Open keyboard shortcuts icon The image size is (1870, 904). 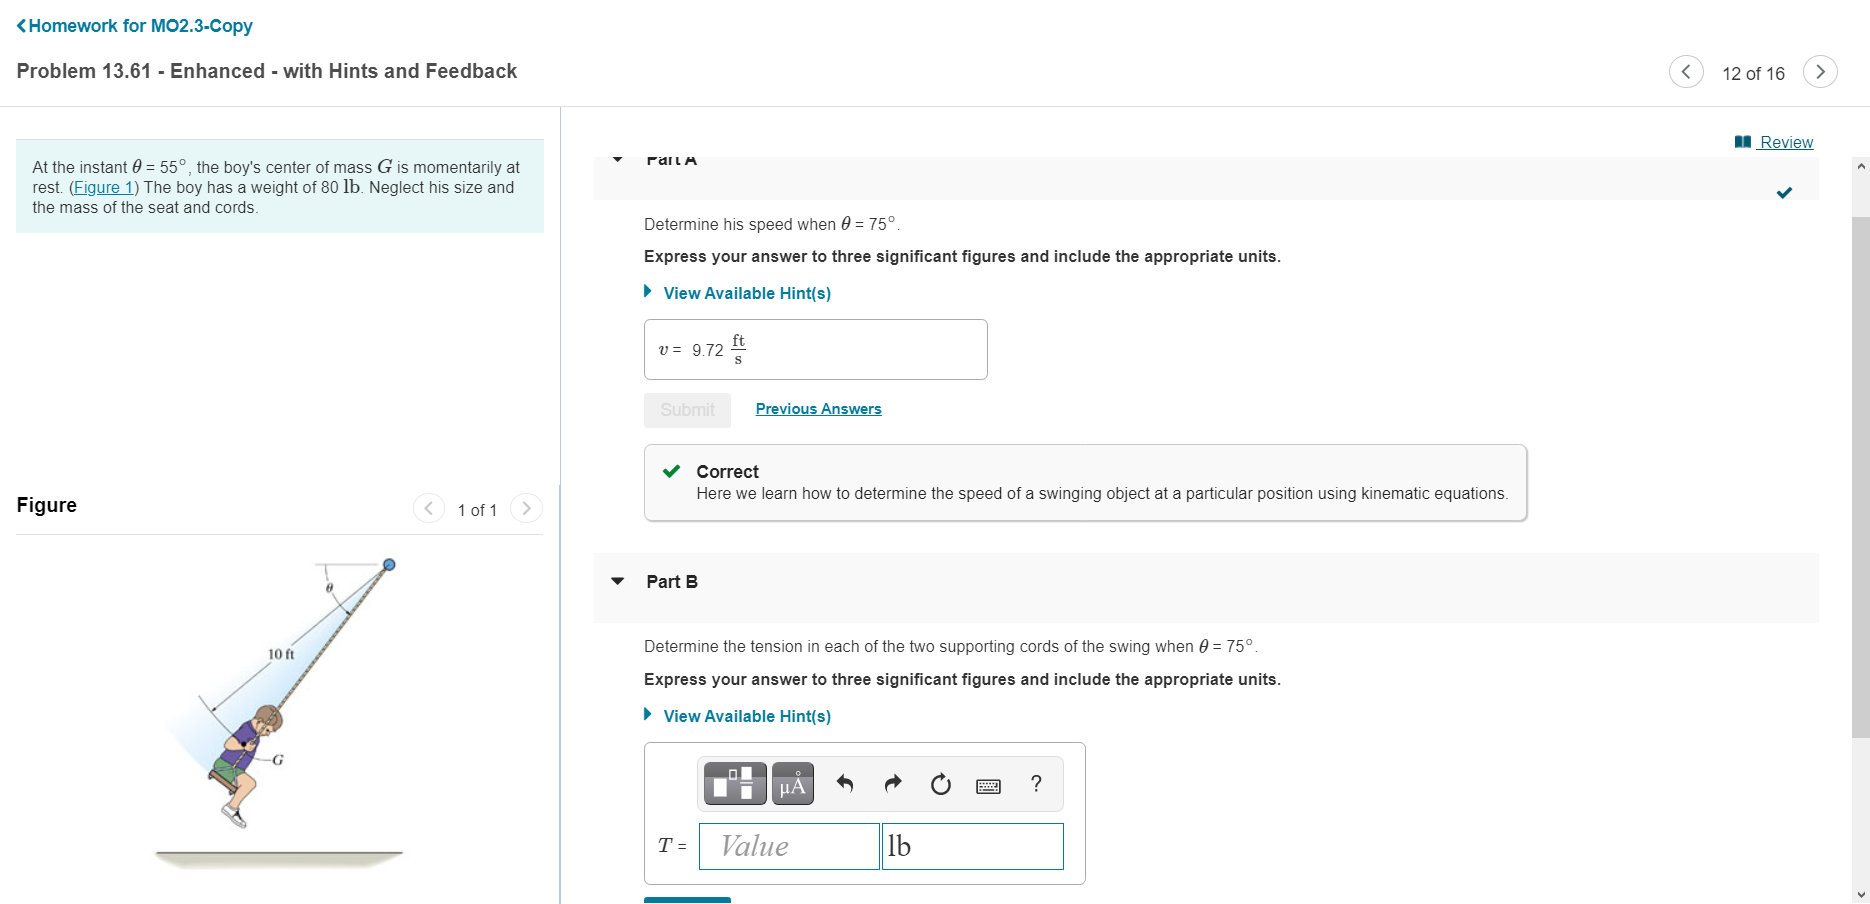[x=989, y=785]
